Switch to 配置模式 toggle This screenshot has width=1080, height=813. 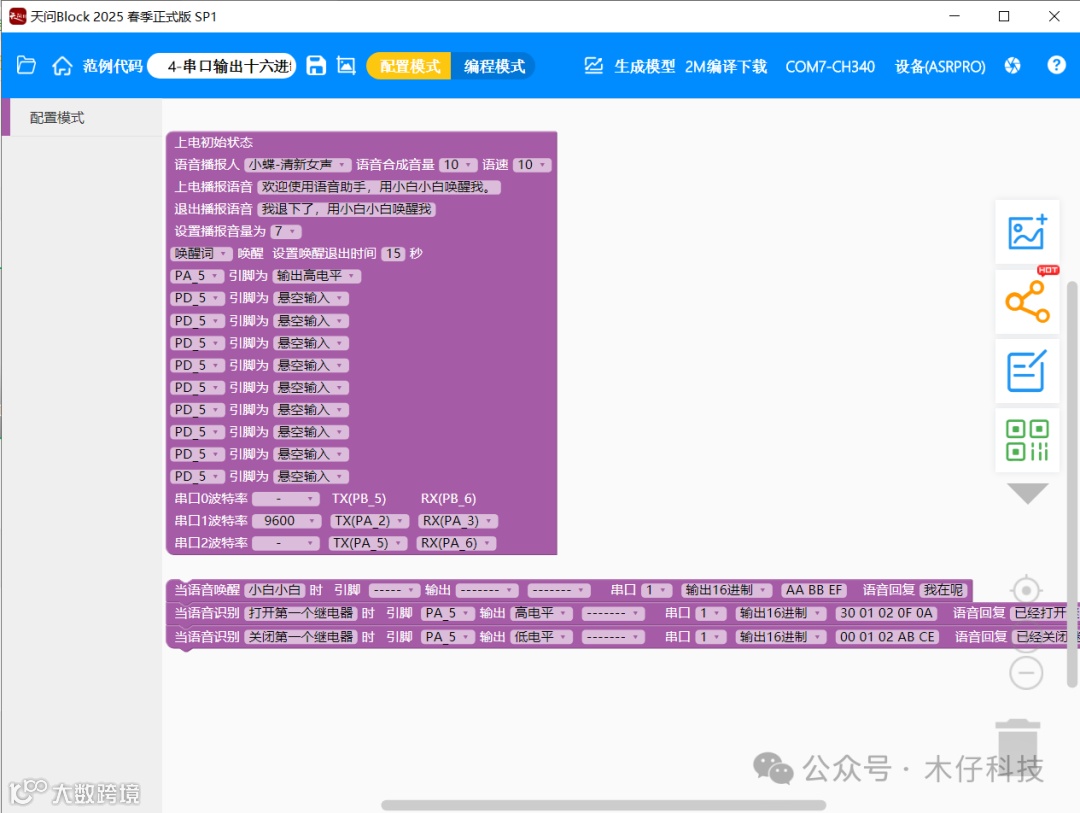409,66
